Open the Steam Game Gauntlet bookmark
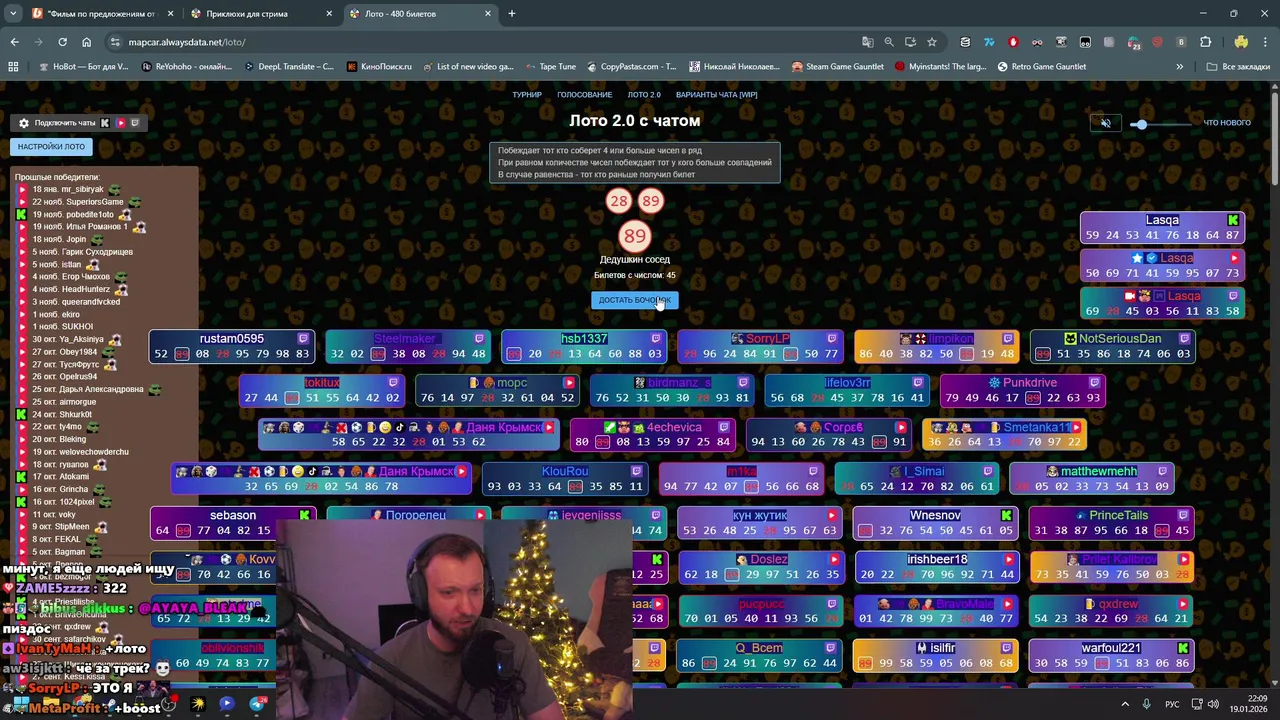Screen dimensions: 1280x720 [x=838, y=67]
